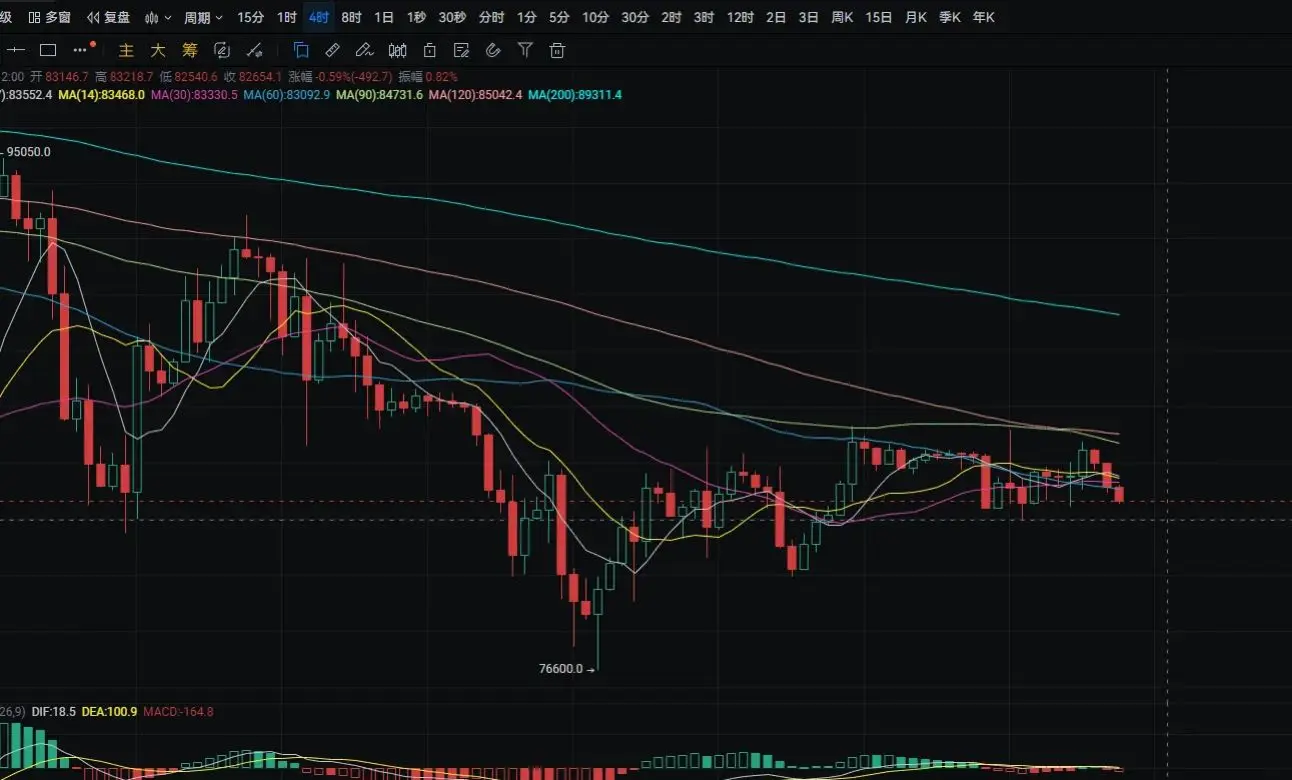This screenshot has width=1292, height=780.
Task: Toggle the 大 large-order indicator
Action: coord(157,50)
